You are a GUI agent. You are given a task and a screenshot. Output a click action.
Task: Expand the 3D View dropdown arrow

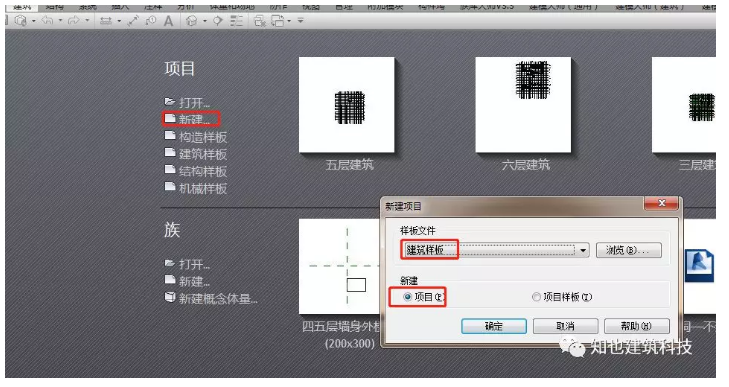[x=205, y=21]
